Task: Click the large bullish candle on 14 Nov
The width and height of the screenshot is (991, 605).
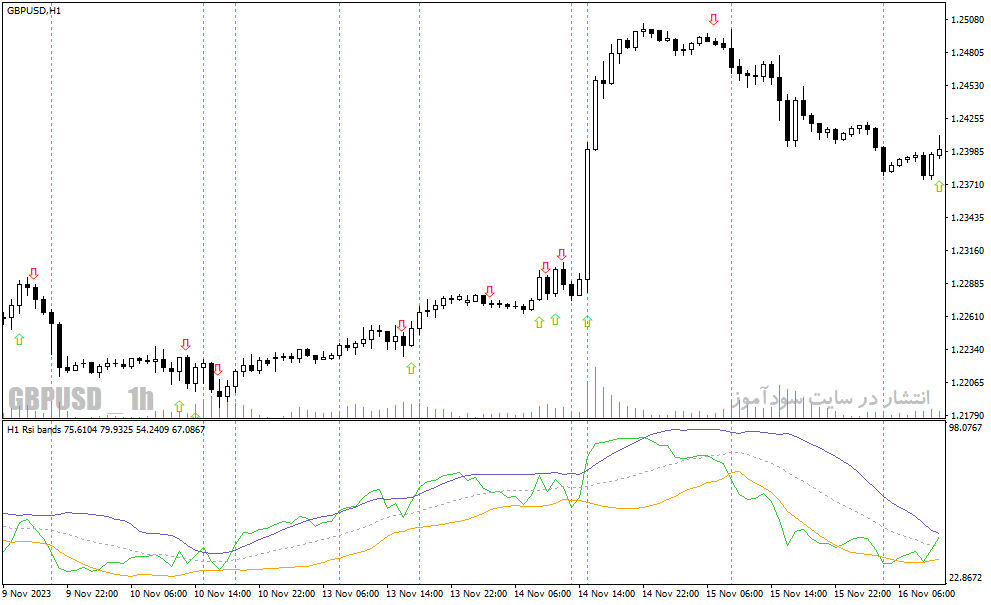Action: 587,214
